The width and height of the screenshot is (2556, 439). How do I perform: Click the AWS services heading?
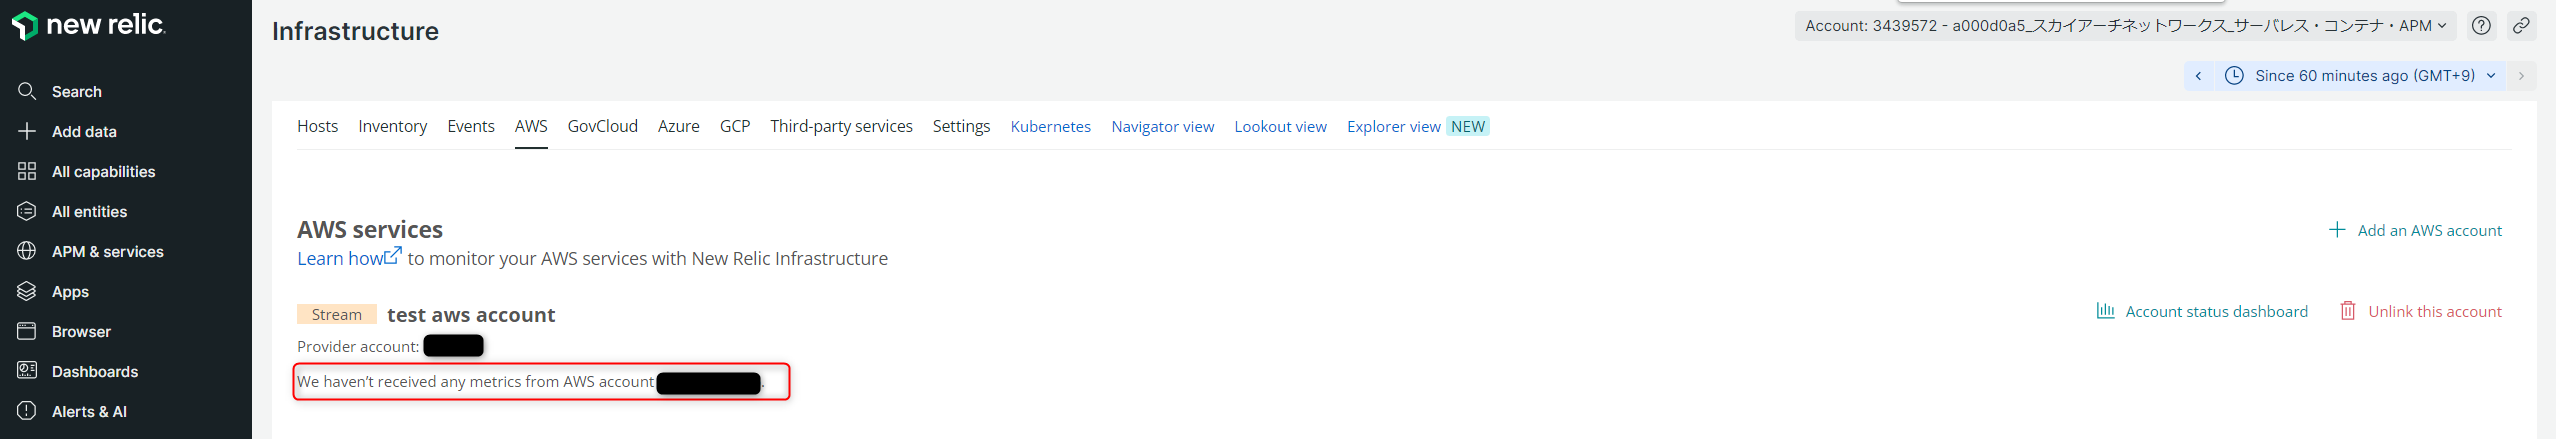pyautogui.click(x=370, y=230)
